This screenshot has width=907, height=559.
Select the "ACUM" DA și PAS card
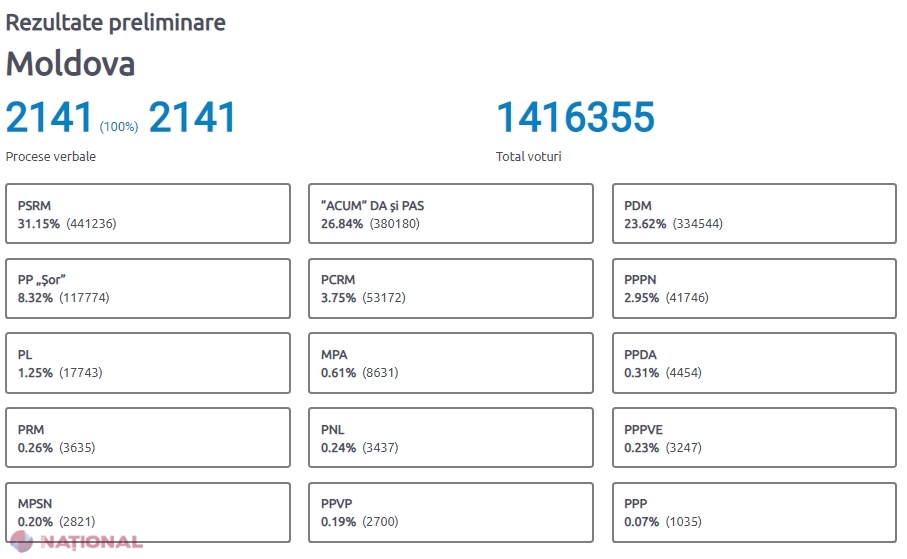[x=451, y=214]
